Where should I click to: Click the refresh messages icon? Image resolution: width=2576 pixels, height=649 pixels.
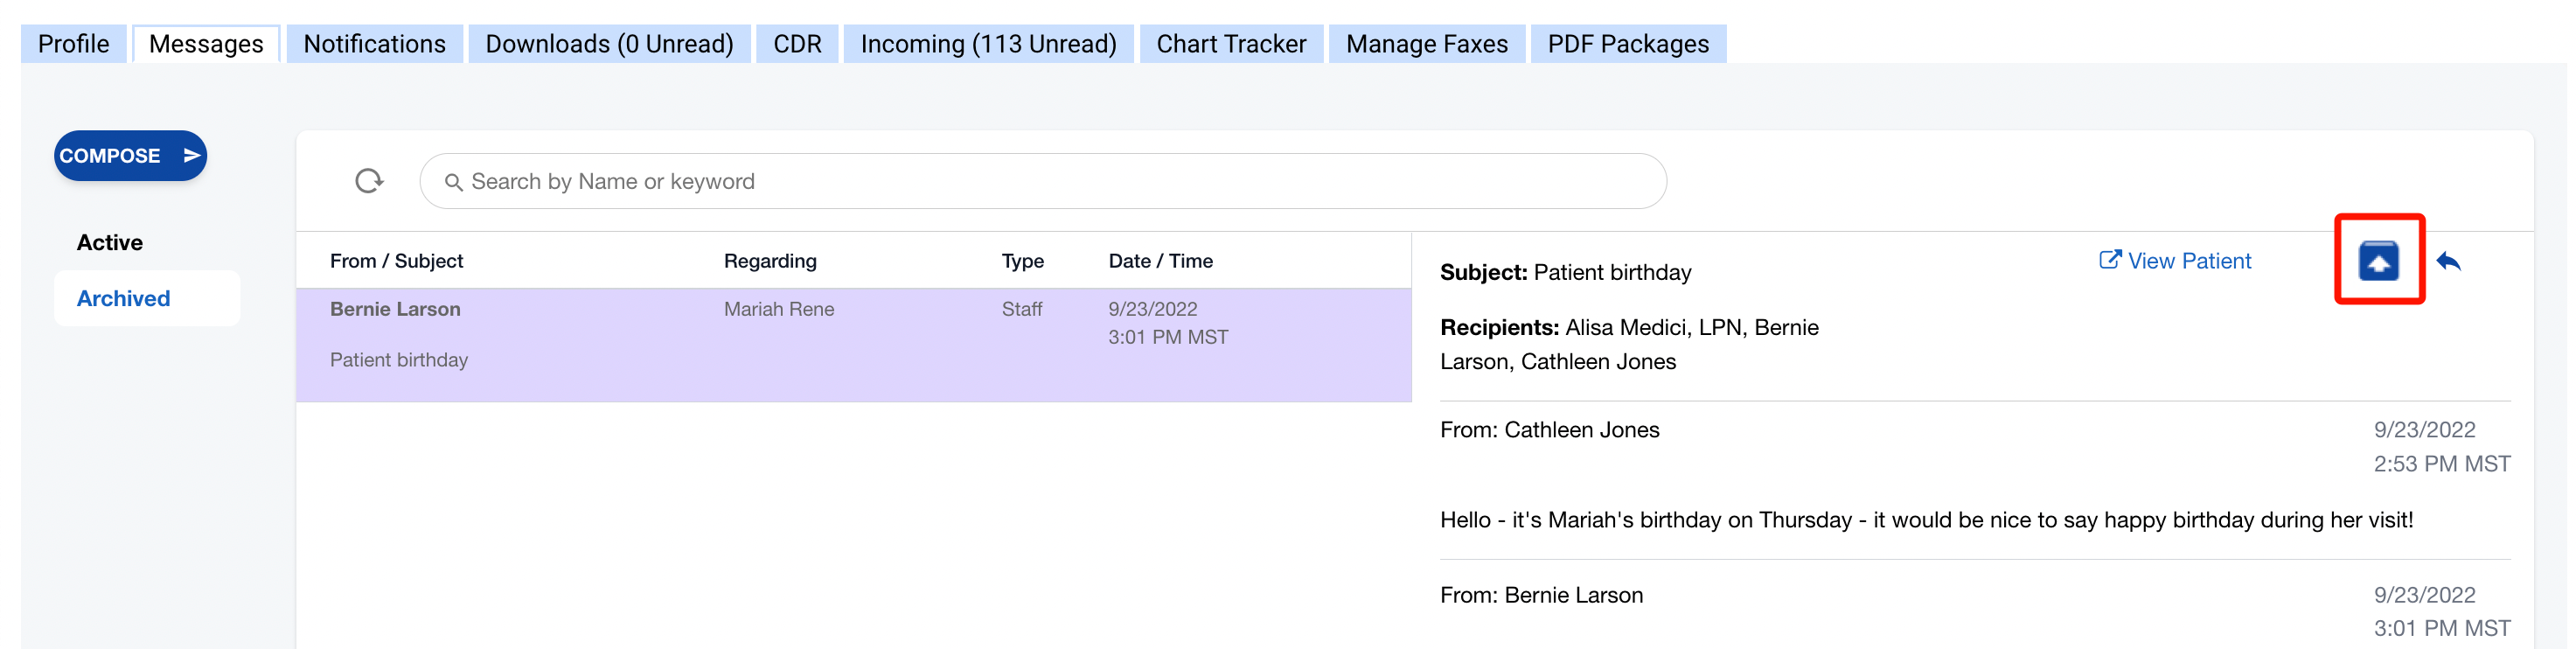point(369,181)
